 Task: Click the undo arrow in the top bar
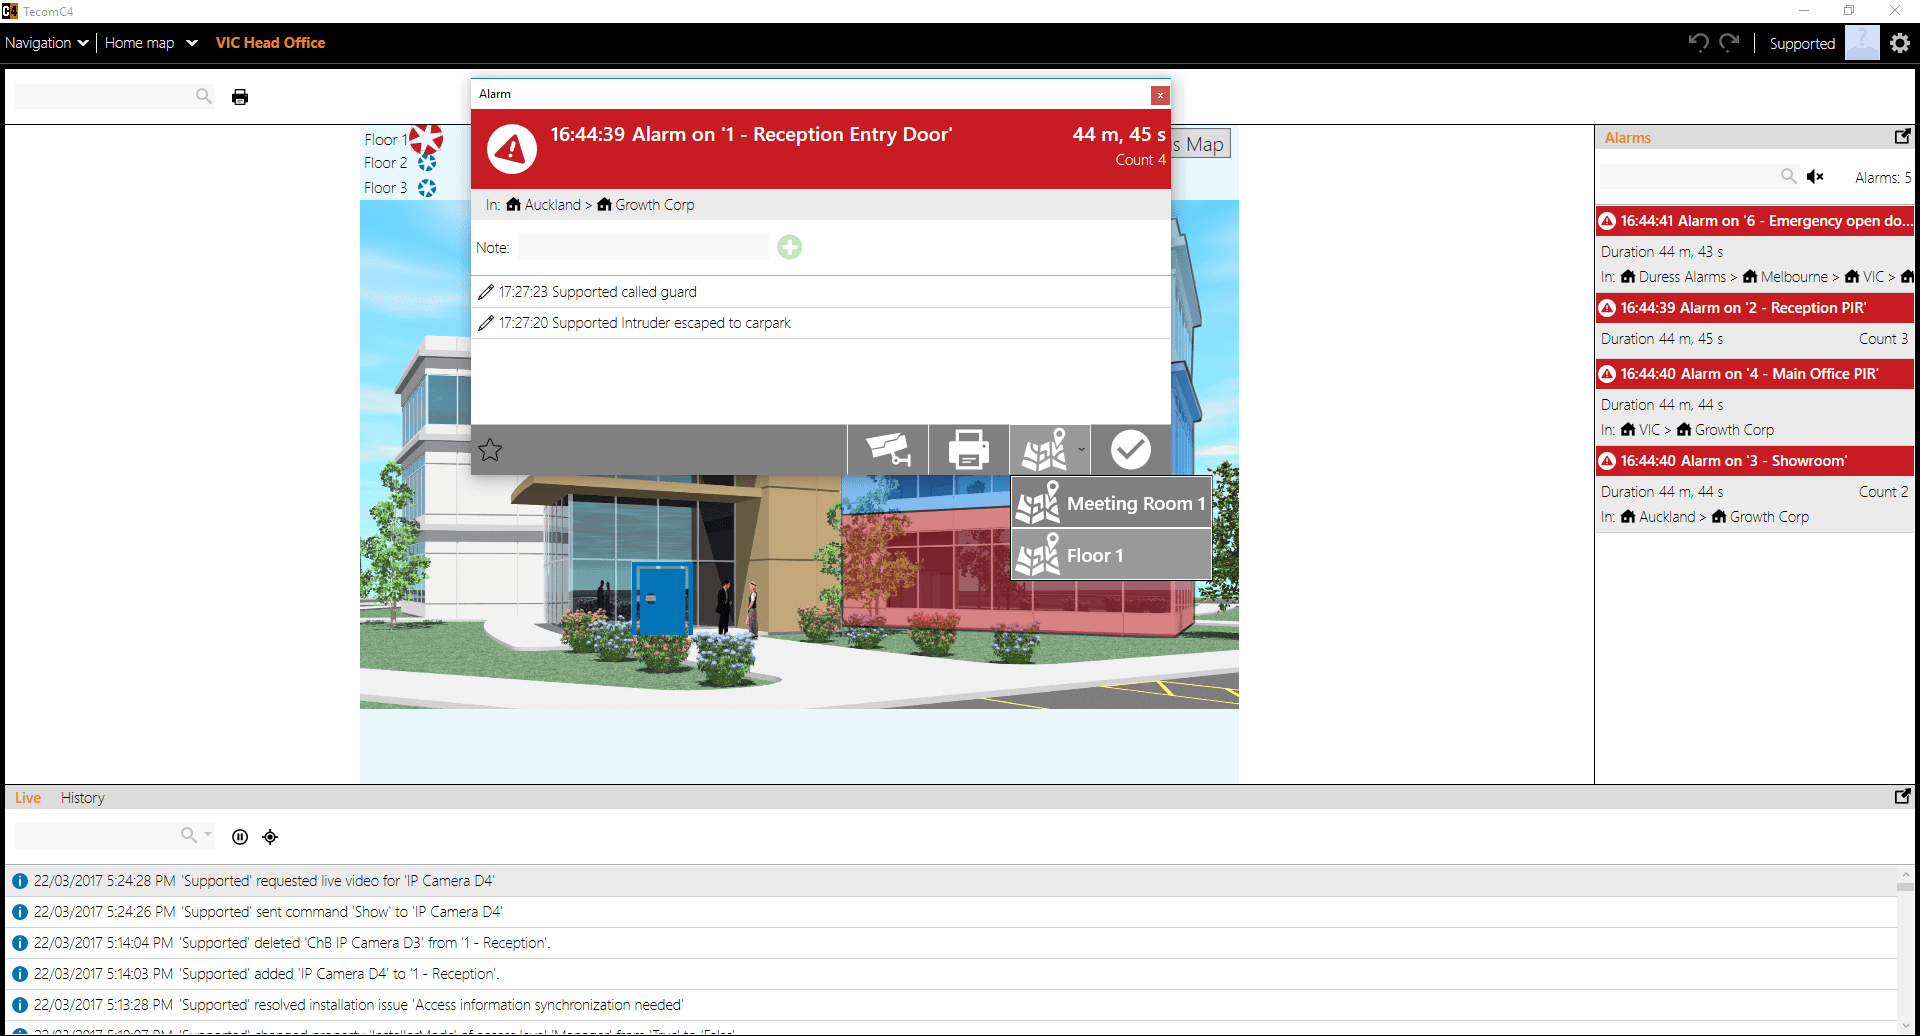[x=1698, y=43]
